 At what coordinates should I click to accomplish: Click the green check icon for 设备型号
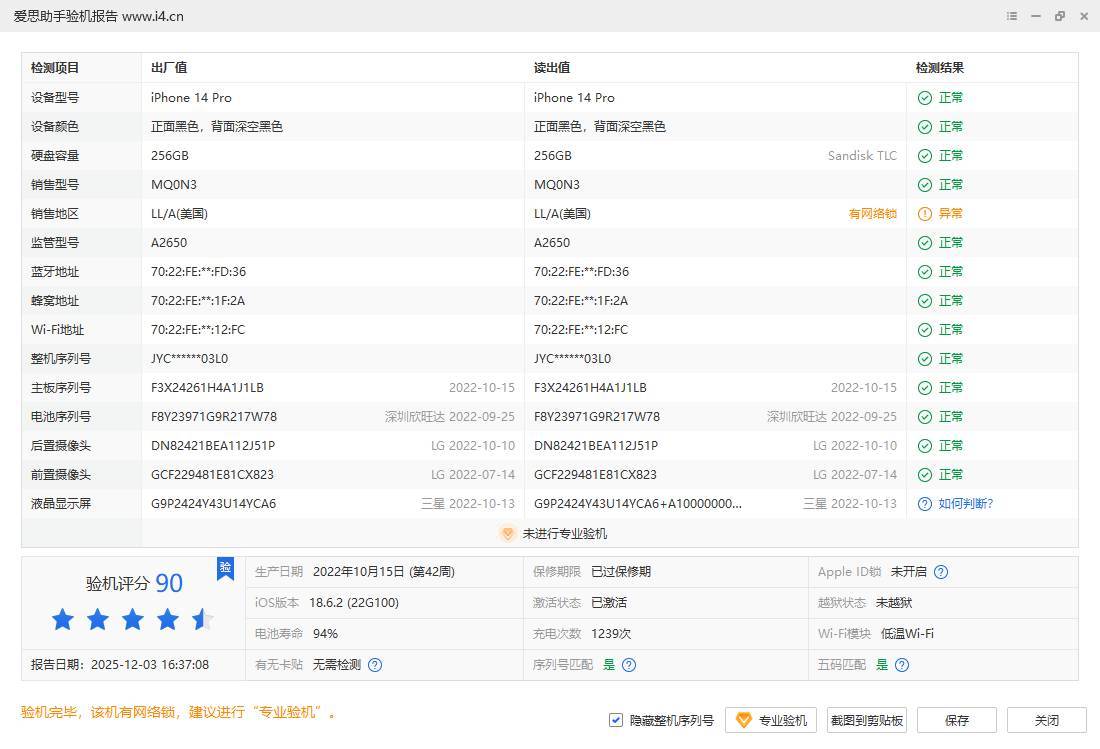(x=925, y=98)
